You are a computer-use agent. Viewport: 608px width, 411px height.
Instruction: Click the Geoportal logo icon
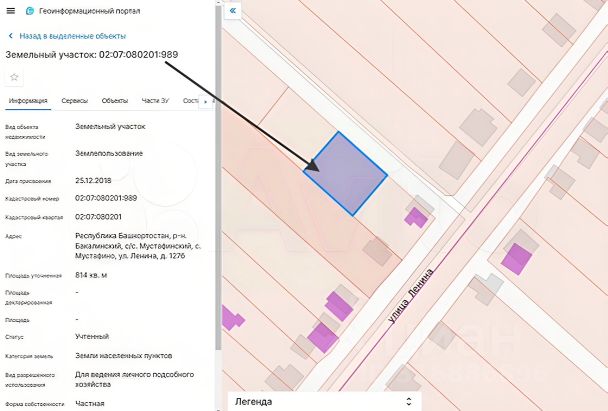click(29, 11)
